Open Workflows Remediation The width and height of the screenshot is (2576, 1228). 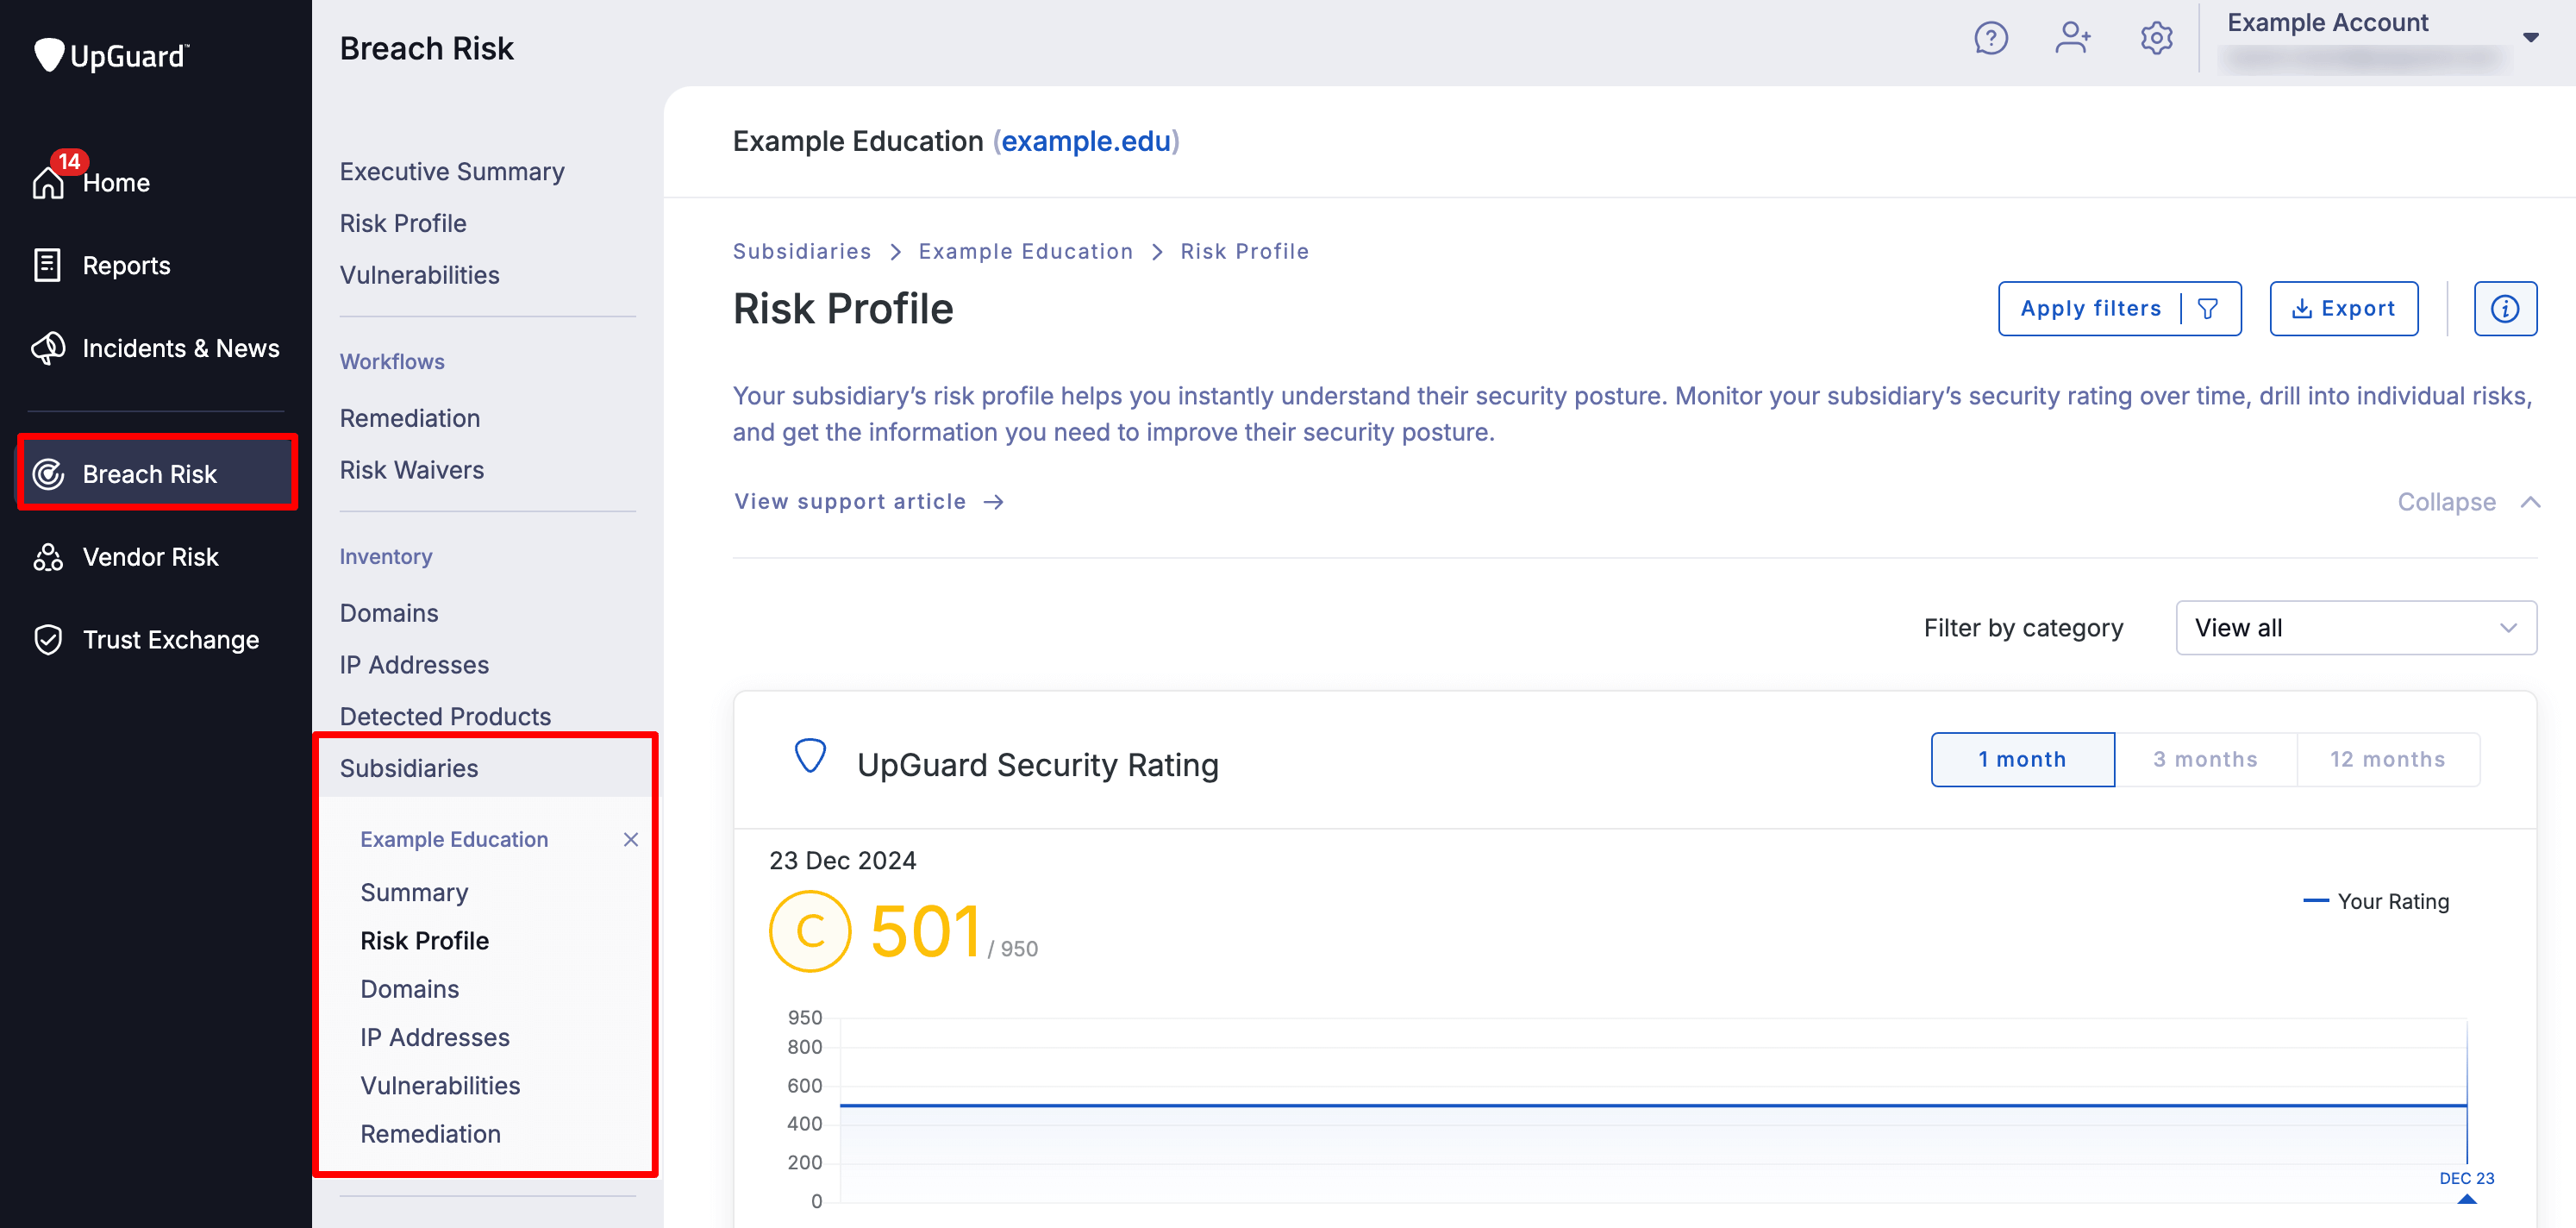(409, 418)
